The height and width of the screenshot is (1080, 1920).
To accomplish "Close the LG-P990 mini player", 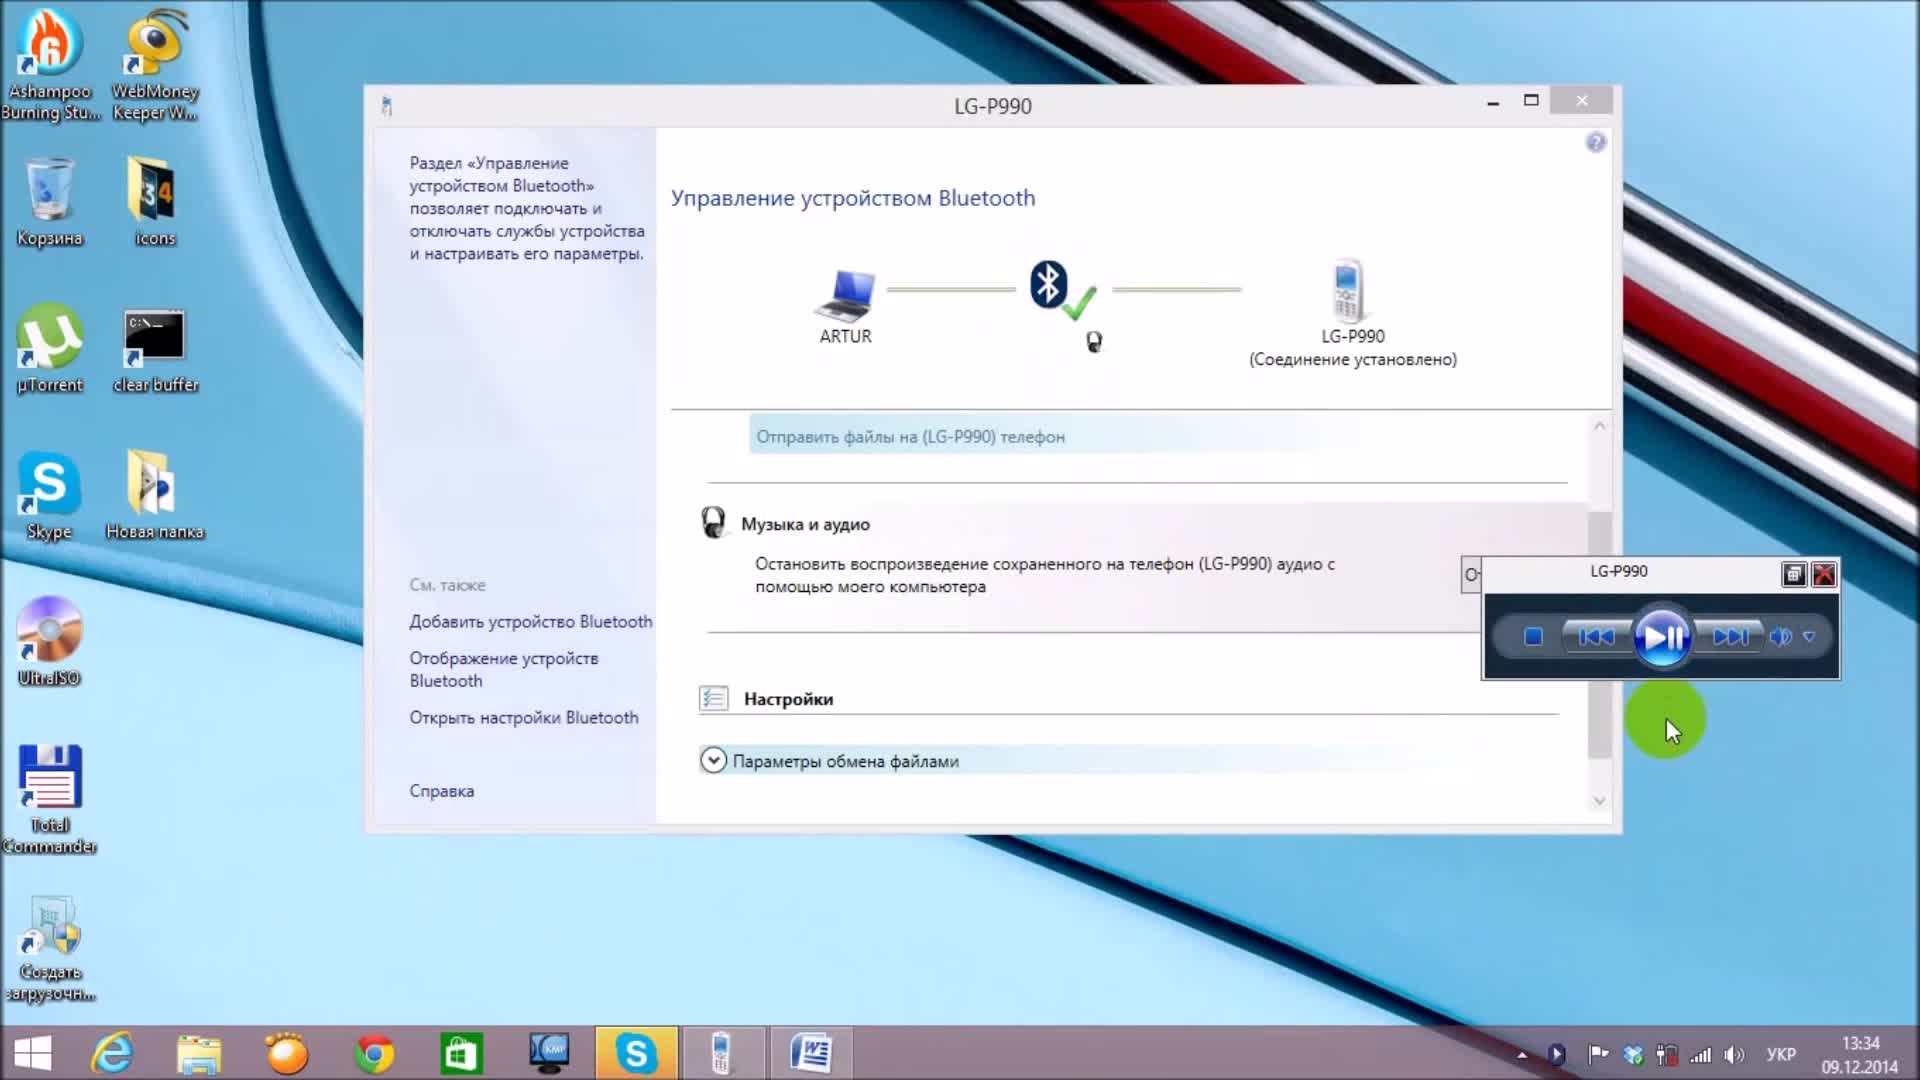I will [1824, 574].
